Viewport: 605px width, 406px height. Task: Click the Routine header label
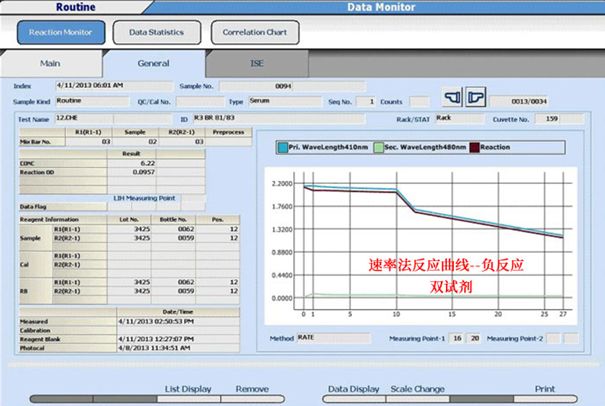76,7
